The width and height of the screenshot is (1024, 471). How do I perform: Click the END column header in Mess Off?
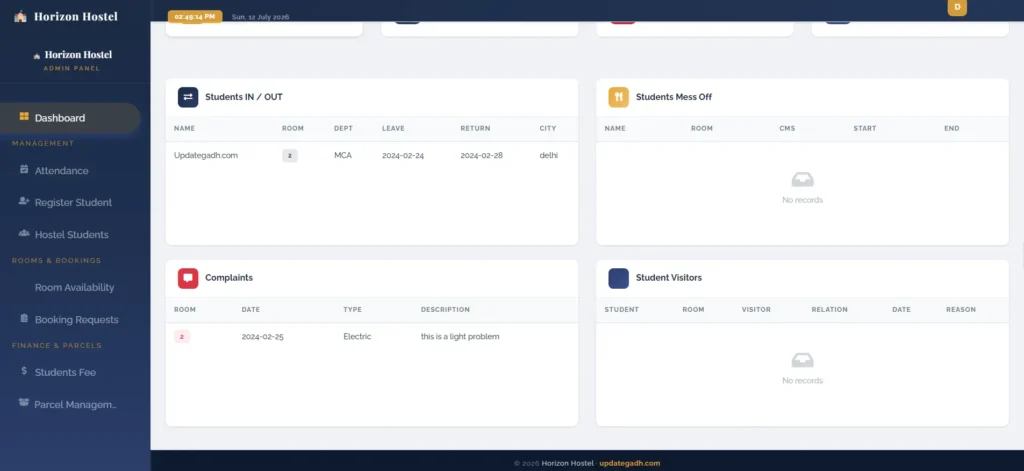[952, 129]
